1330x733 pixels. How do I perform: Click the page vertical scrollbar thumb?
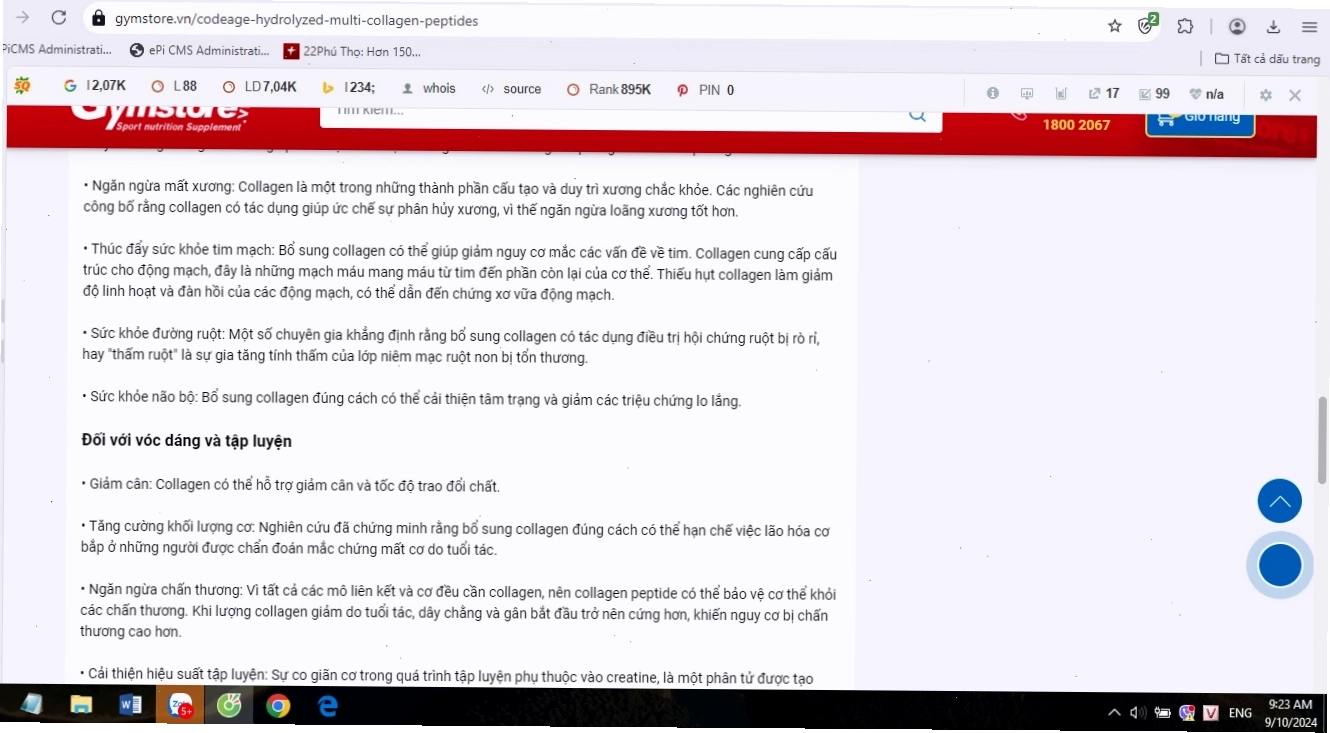tap(1322, 441)
